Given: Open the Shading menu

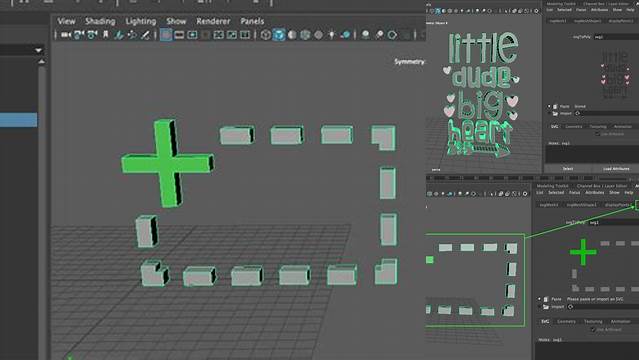Looking at the screenshot, I should 100,21.
